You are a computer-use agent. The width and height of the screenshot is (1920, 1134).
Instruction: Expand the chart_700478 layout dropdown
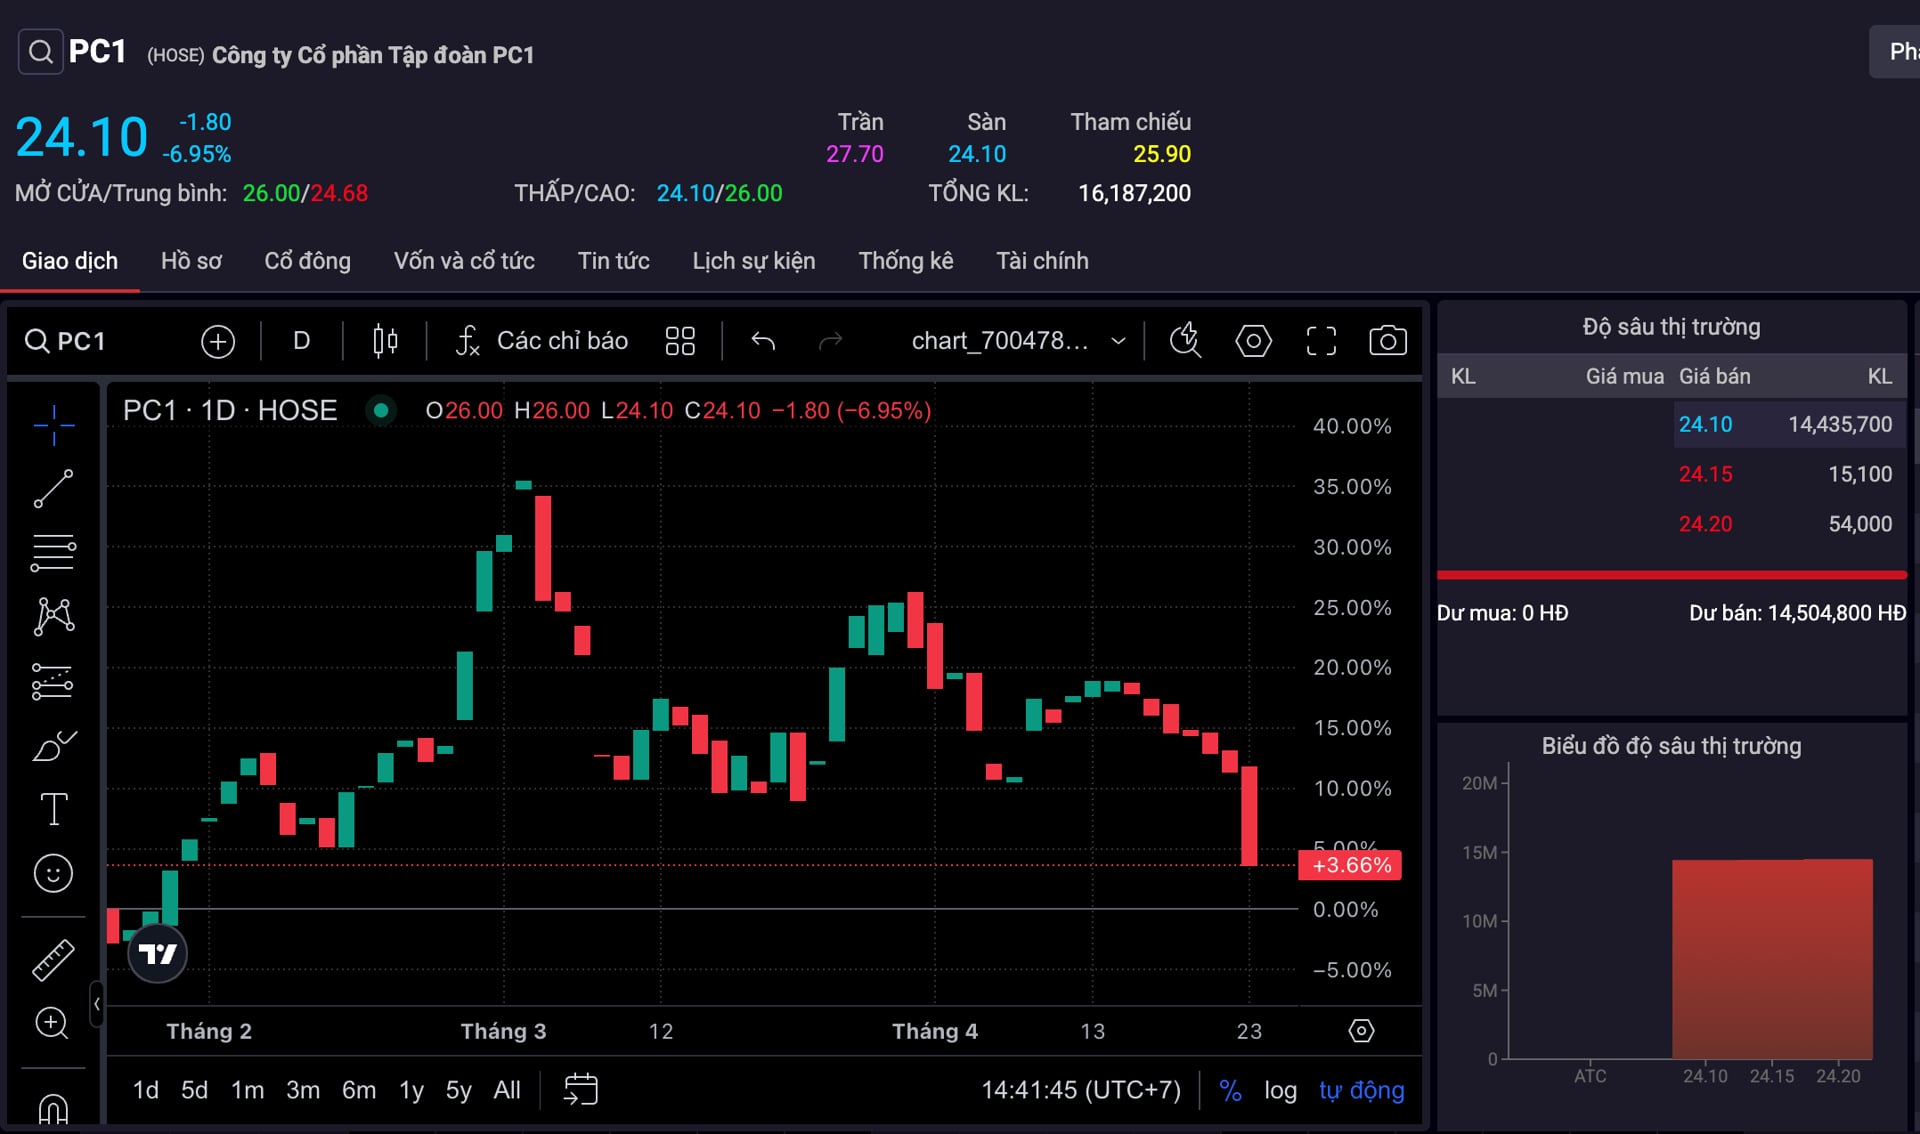point(1118,341)
